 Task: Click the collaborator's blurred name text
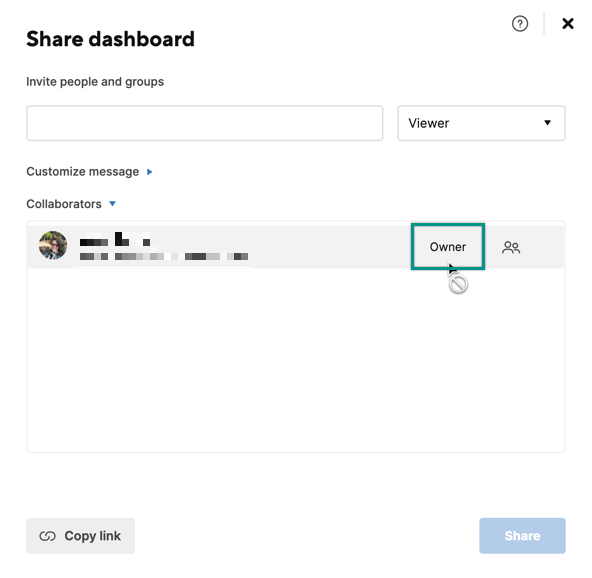pyautogui.click(x=115, y=239)
